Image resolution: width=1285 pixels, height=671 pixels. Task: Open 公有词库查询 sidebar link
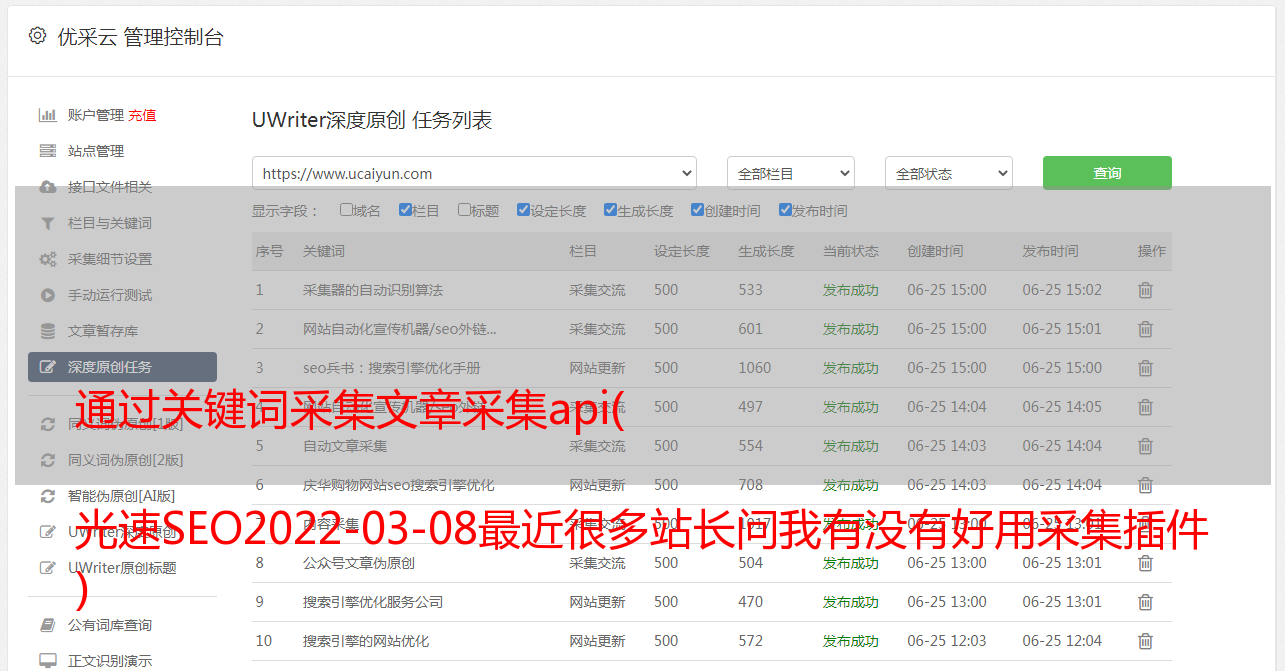click(x=110, y=625)
